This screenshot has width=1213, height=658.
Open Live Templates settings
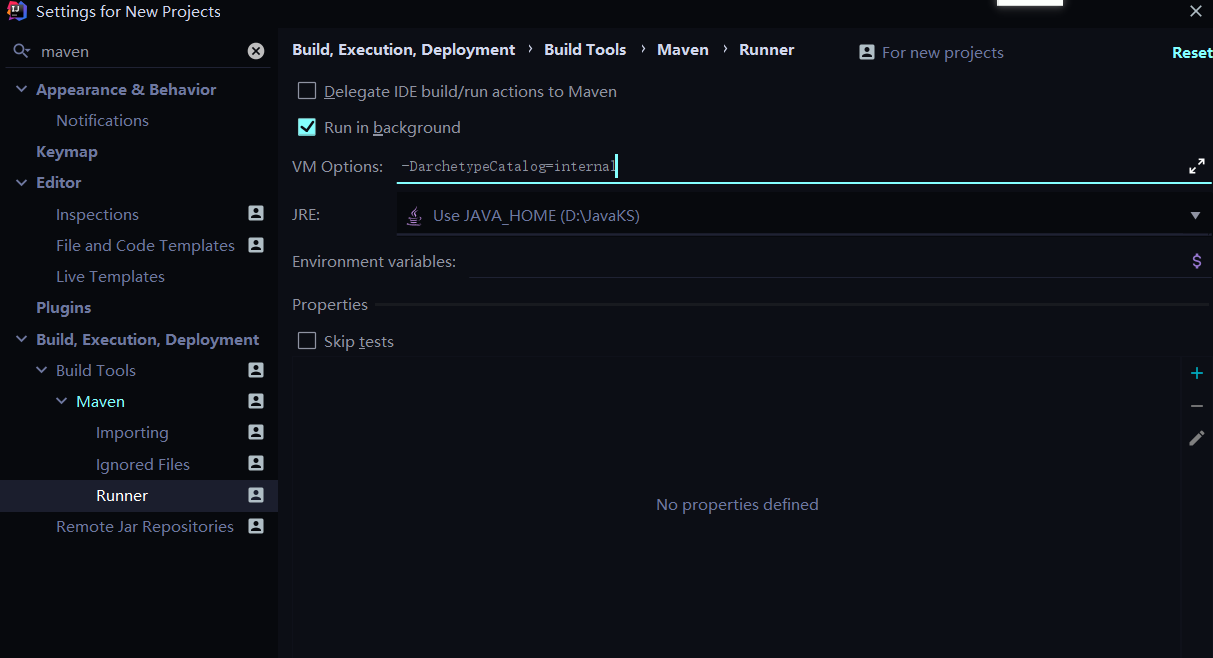(110, 276)
